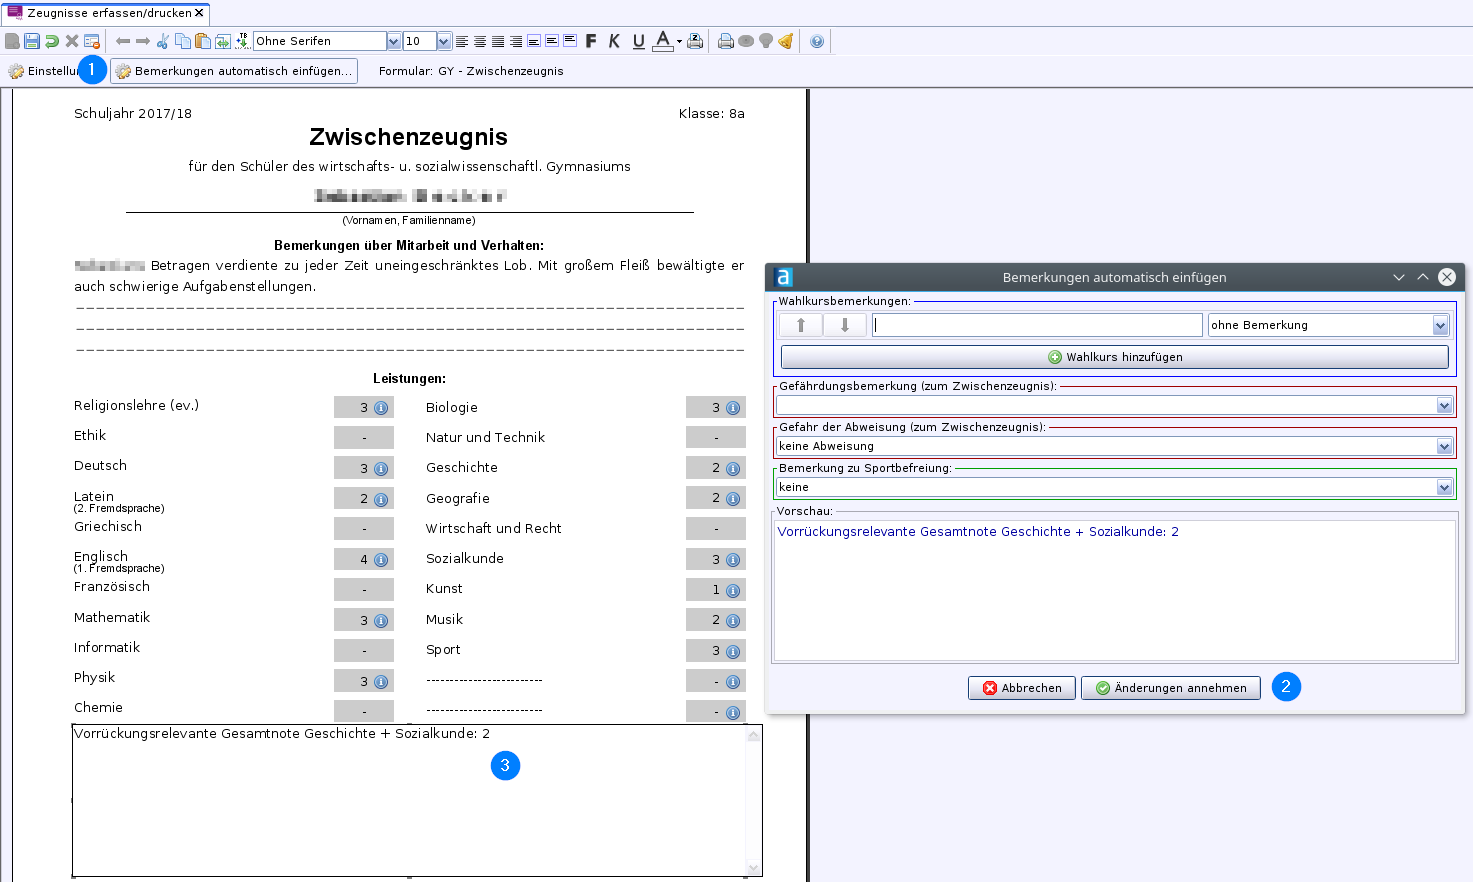Image resolution: width=1473 pixels, height=882 pixels.
Task: Click info icon next to Biologie grade
Action: point(733,408)
